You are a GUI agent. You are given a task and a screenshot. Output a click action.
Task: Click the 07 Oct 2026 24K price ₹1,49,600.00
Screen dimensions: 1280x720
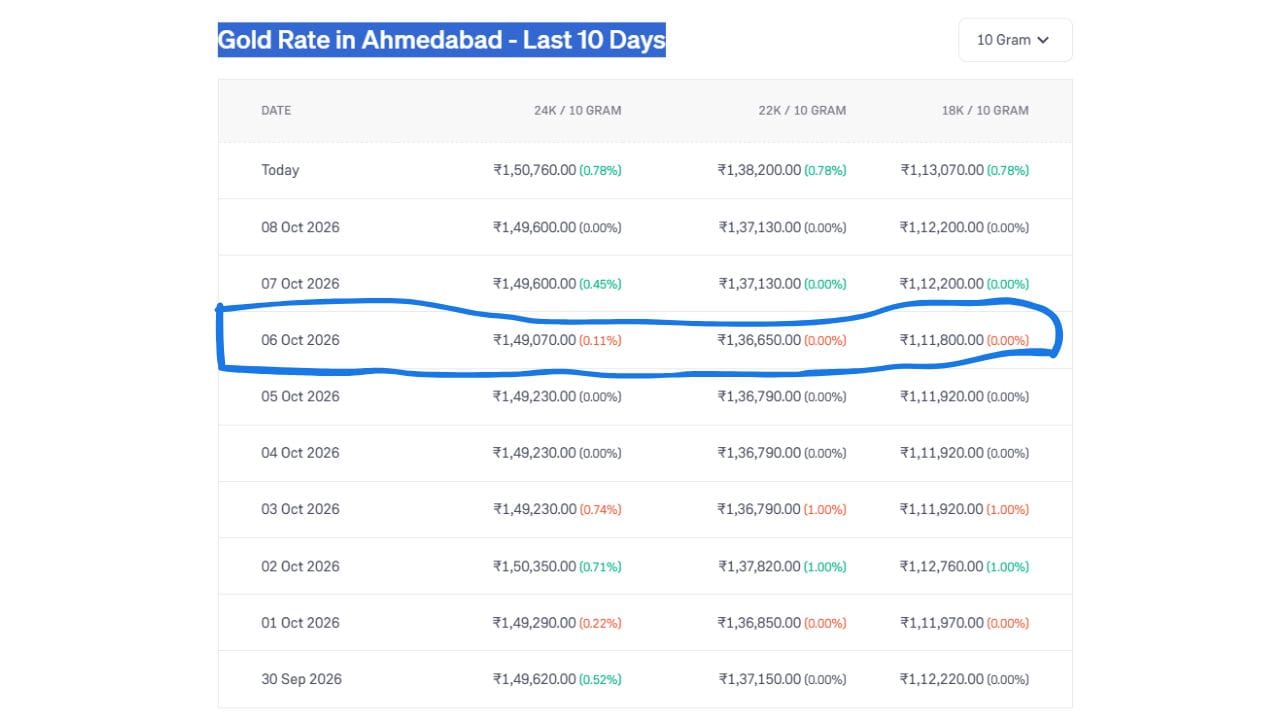point(534,284)
